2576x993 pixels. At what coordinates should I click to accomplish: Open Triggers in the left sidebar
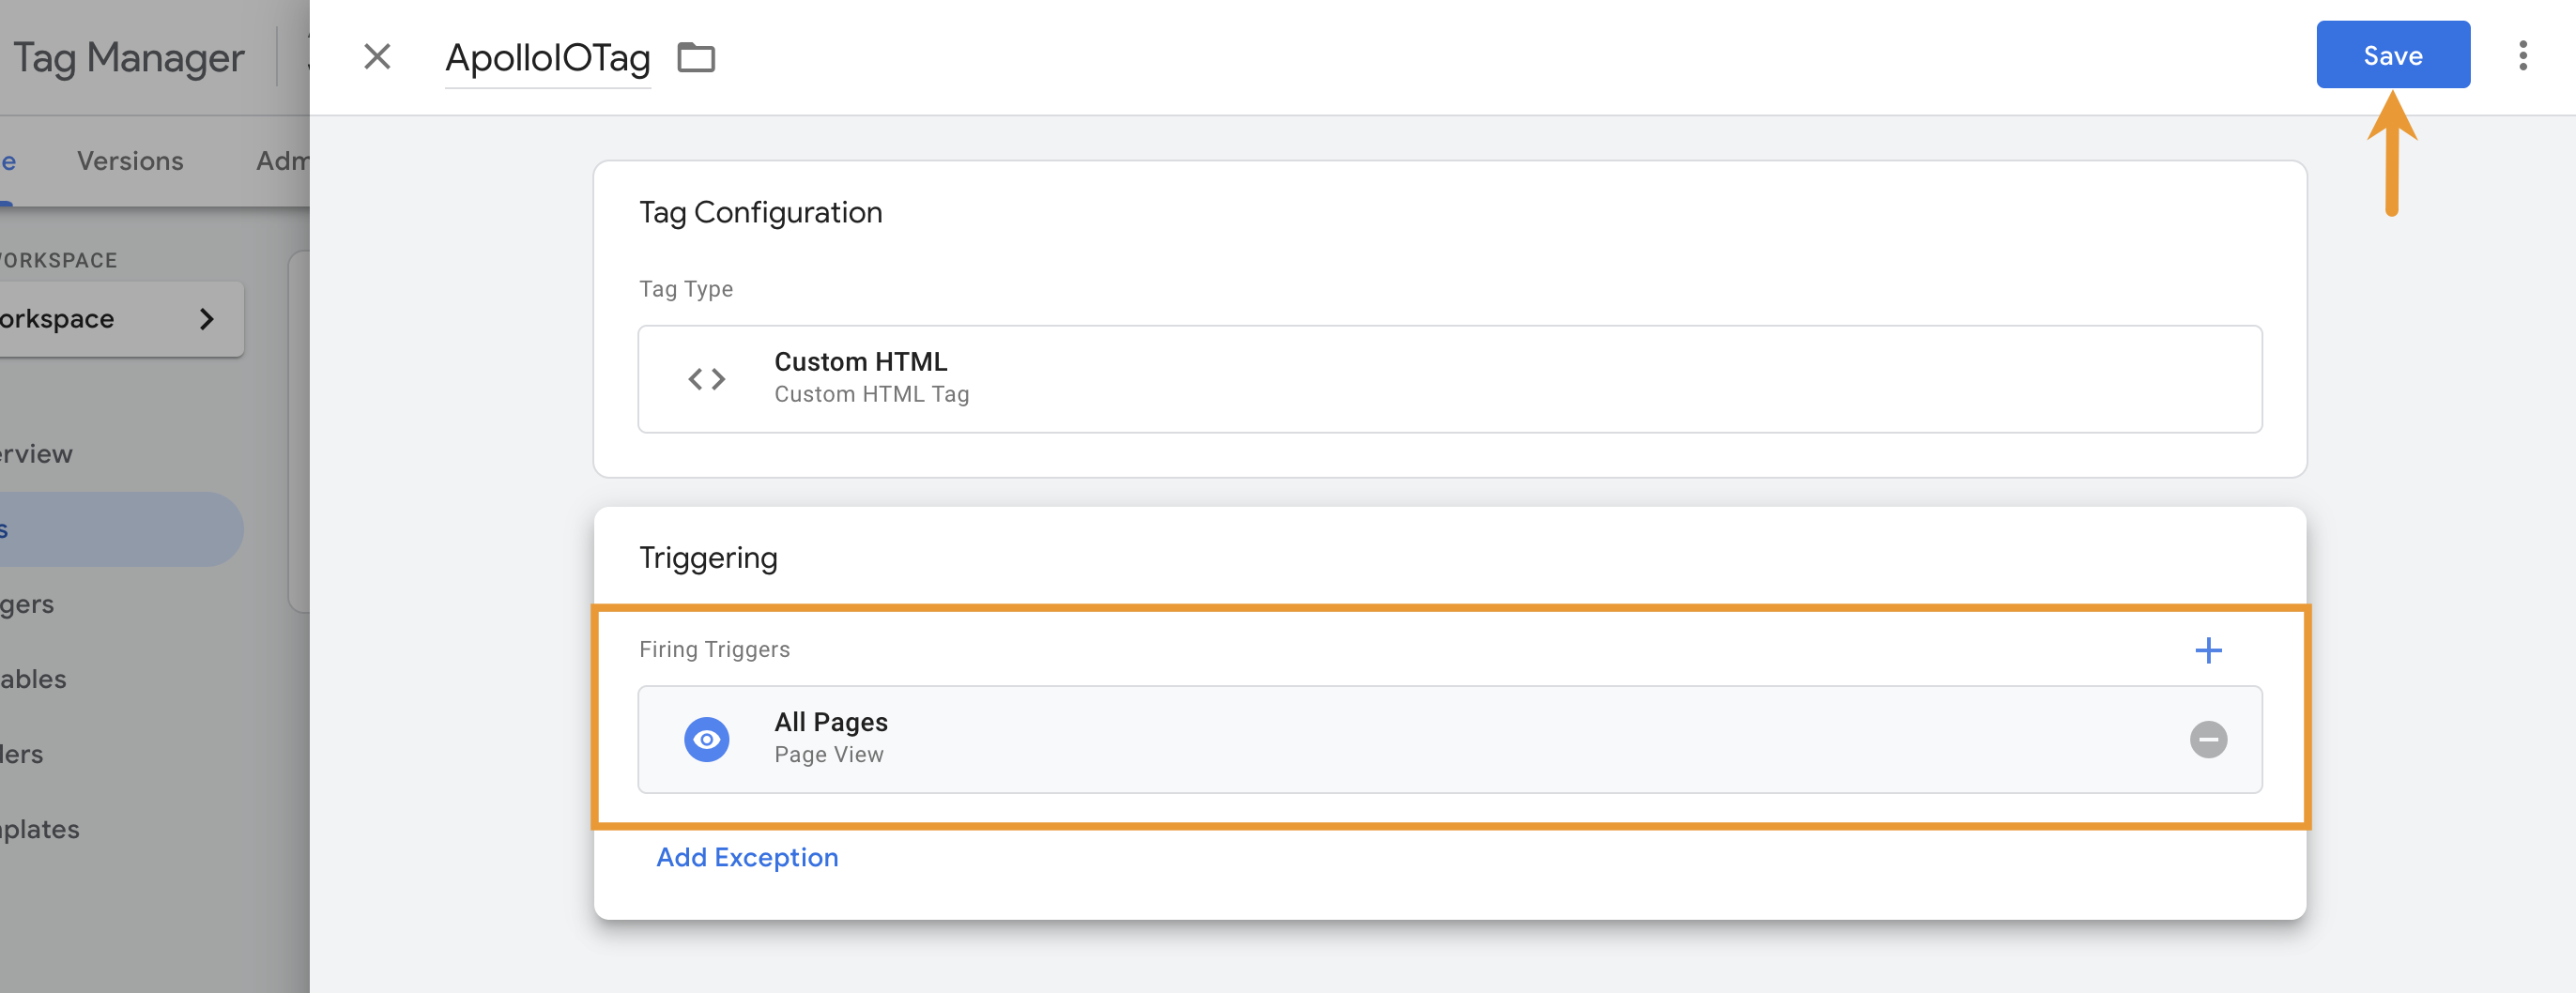[27, 604]
